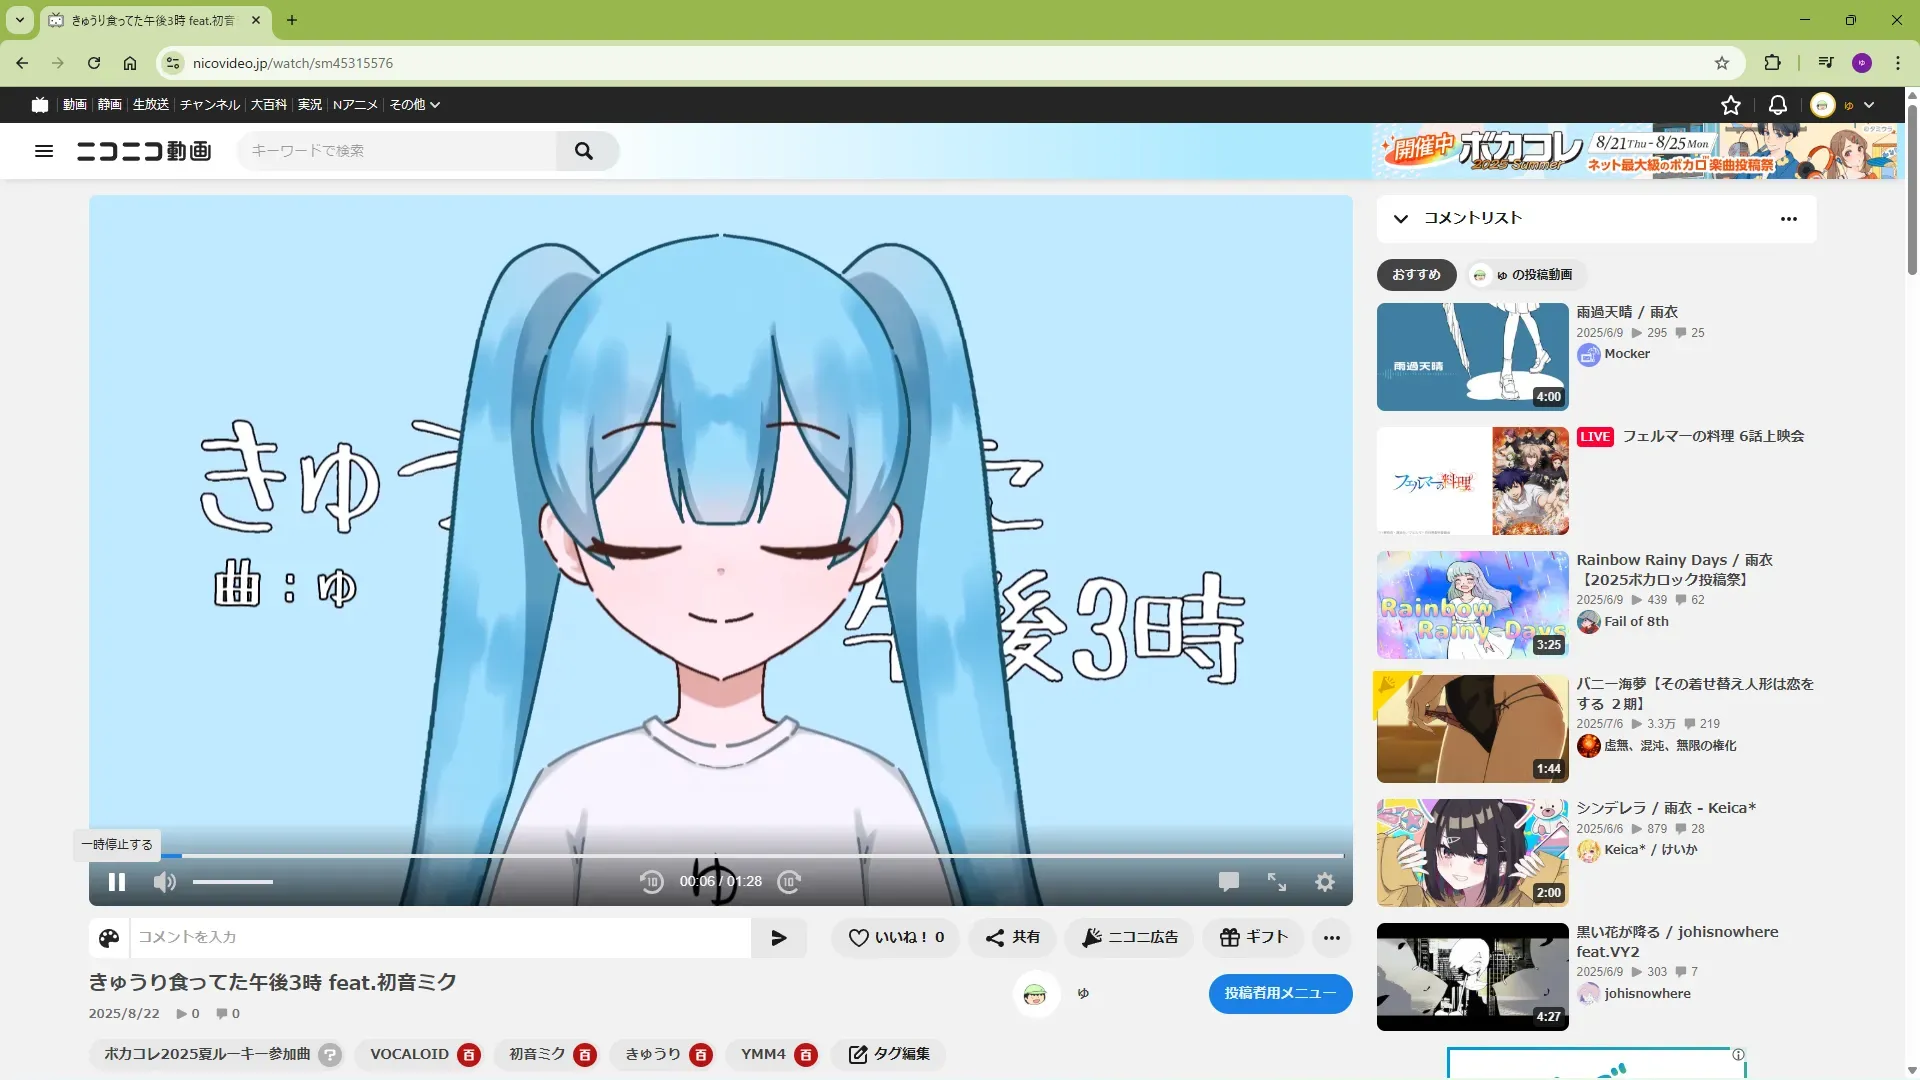Enter fullscreen mode in player
The width and height of the screenshot is (1920, 1080).
pos(1277,882)
